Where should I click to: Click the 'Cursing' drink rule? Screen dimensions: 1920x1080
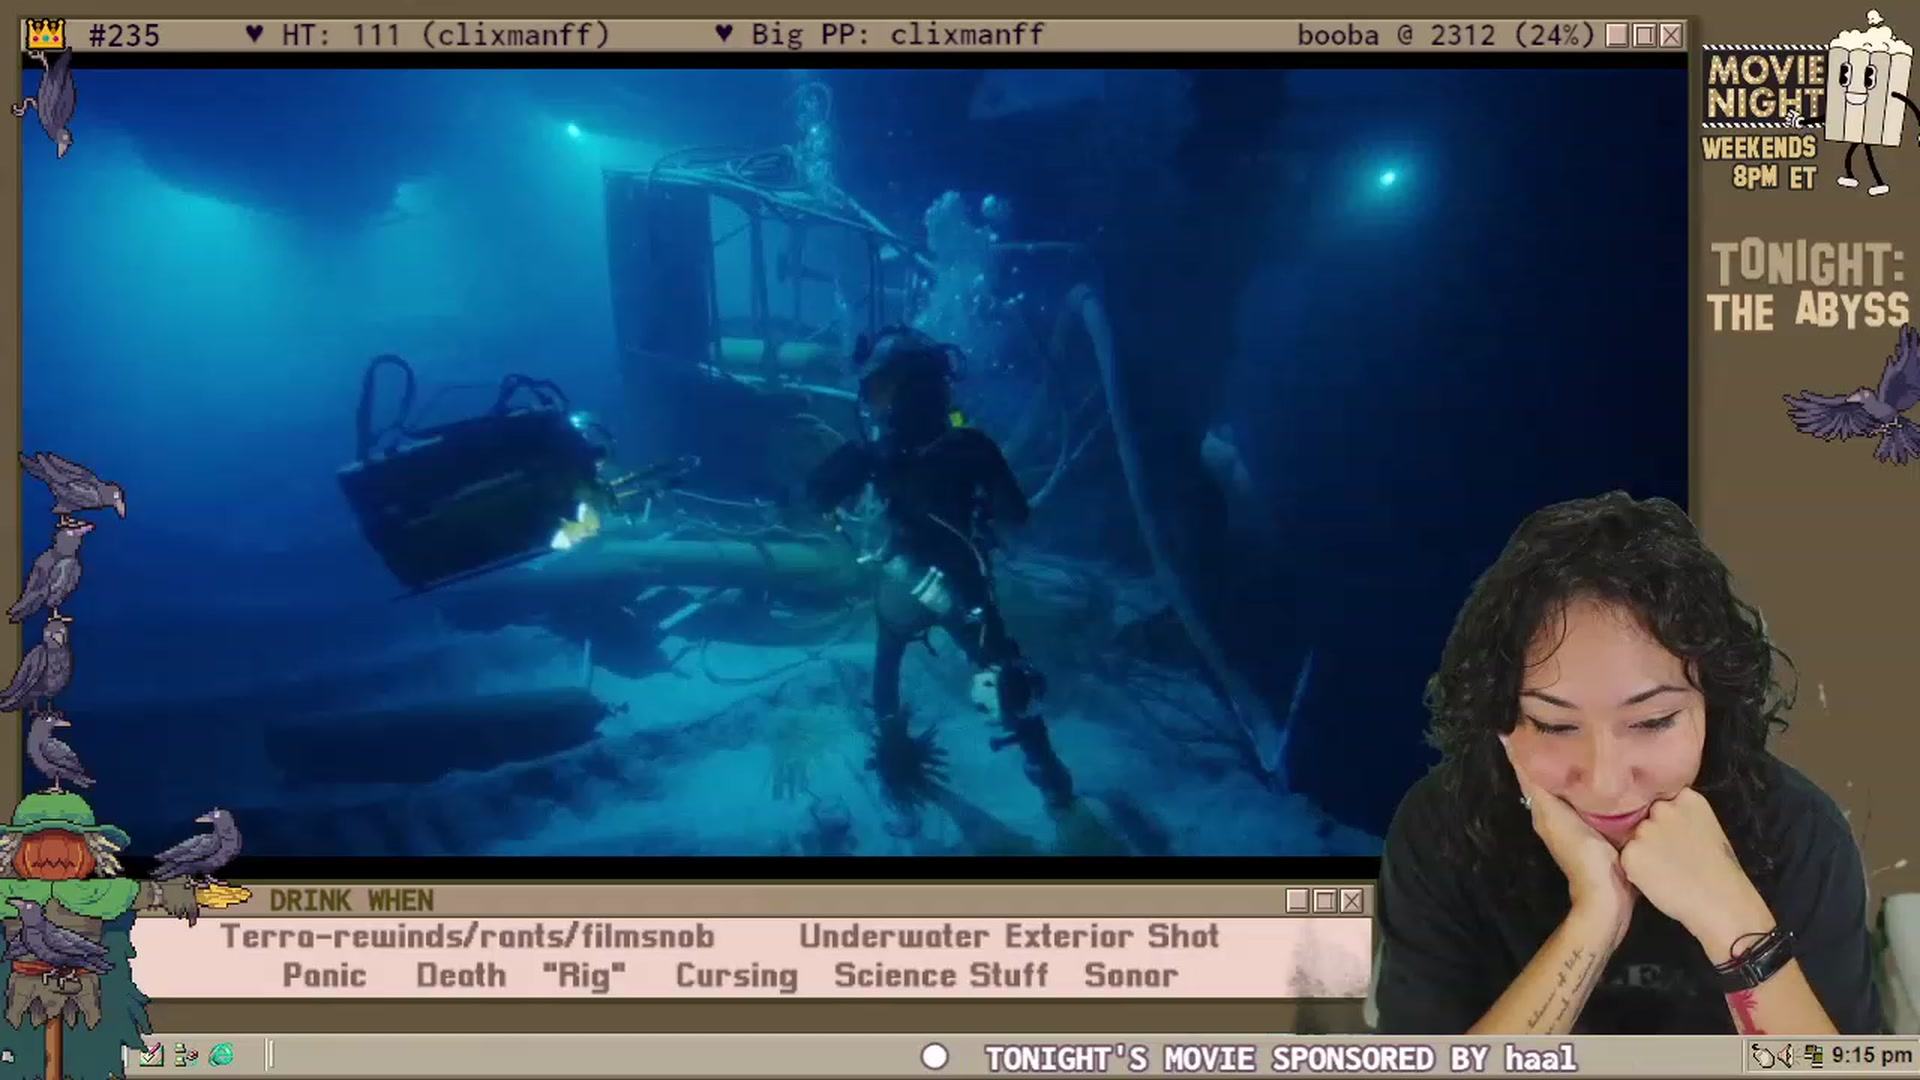(737, 976)
